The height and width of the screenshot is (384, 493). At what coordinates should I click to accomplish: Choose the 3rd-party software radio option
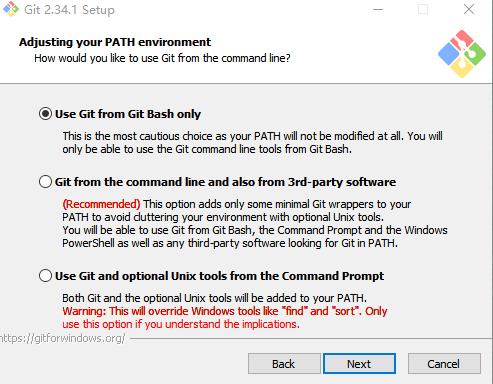click(x=45, y=182)
